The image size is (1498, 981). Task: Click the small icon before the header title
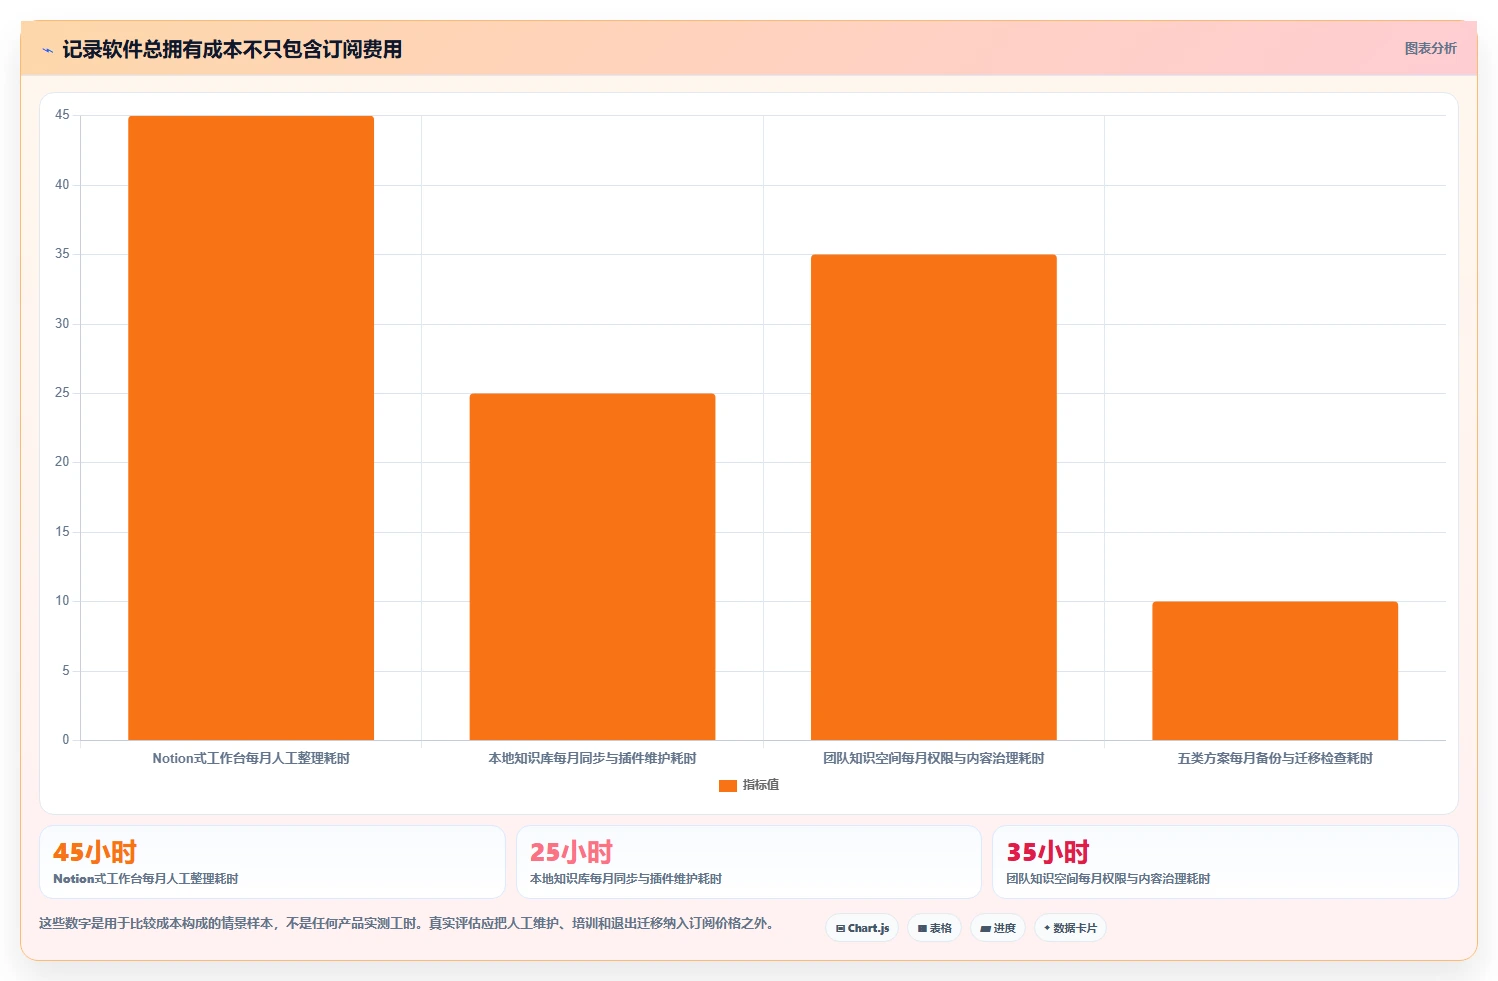pos(47,50)
